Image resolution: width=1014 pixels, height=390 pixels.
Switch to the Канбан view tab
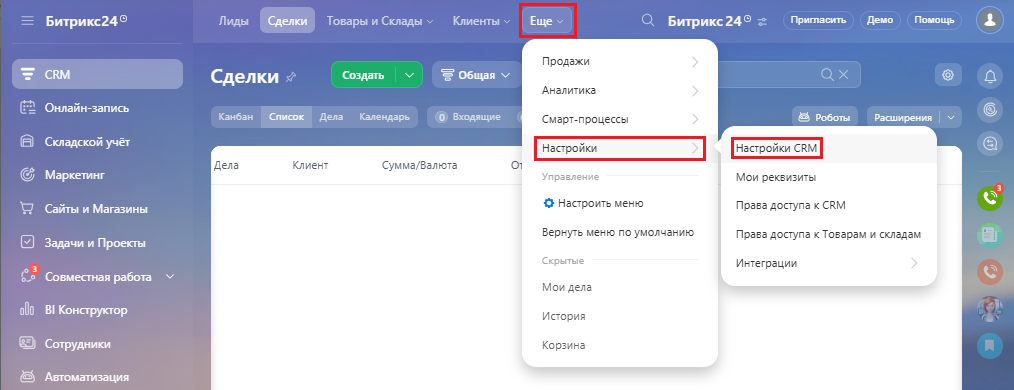pos(236,117)
